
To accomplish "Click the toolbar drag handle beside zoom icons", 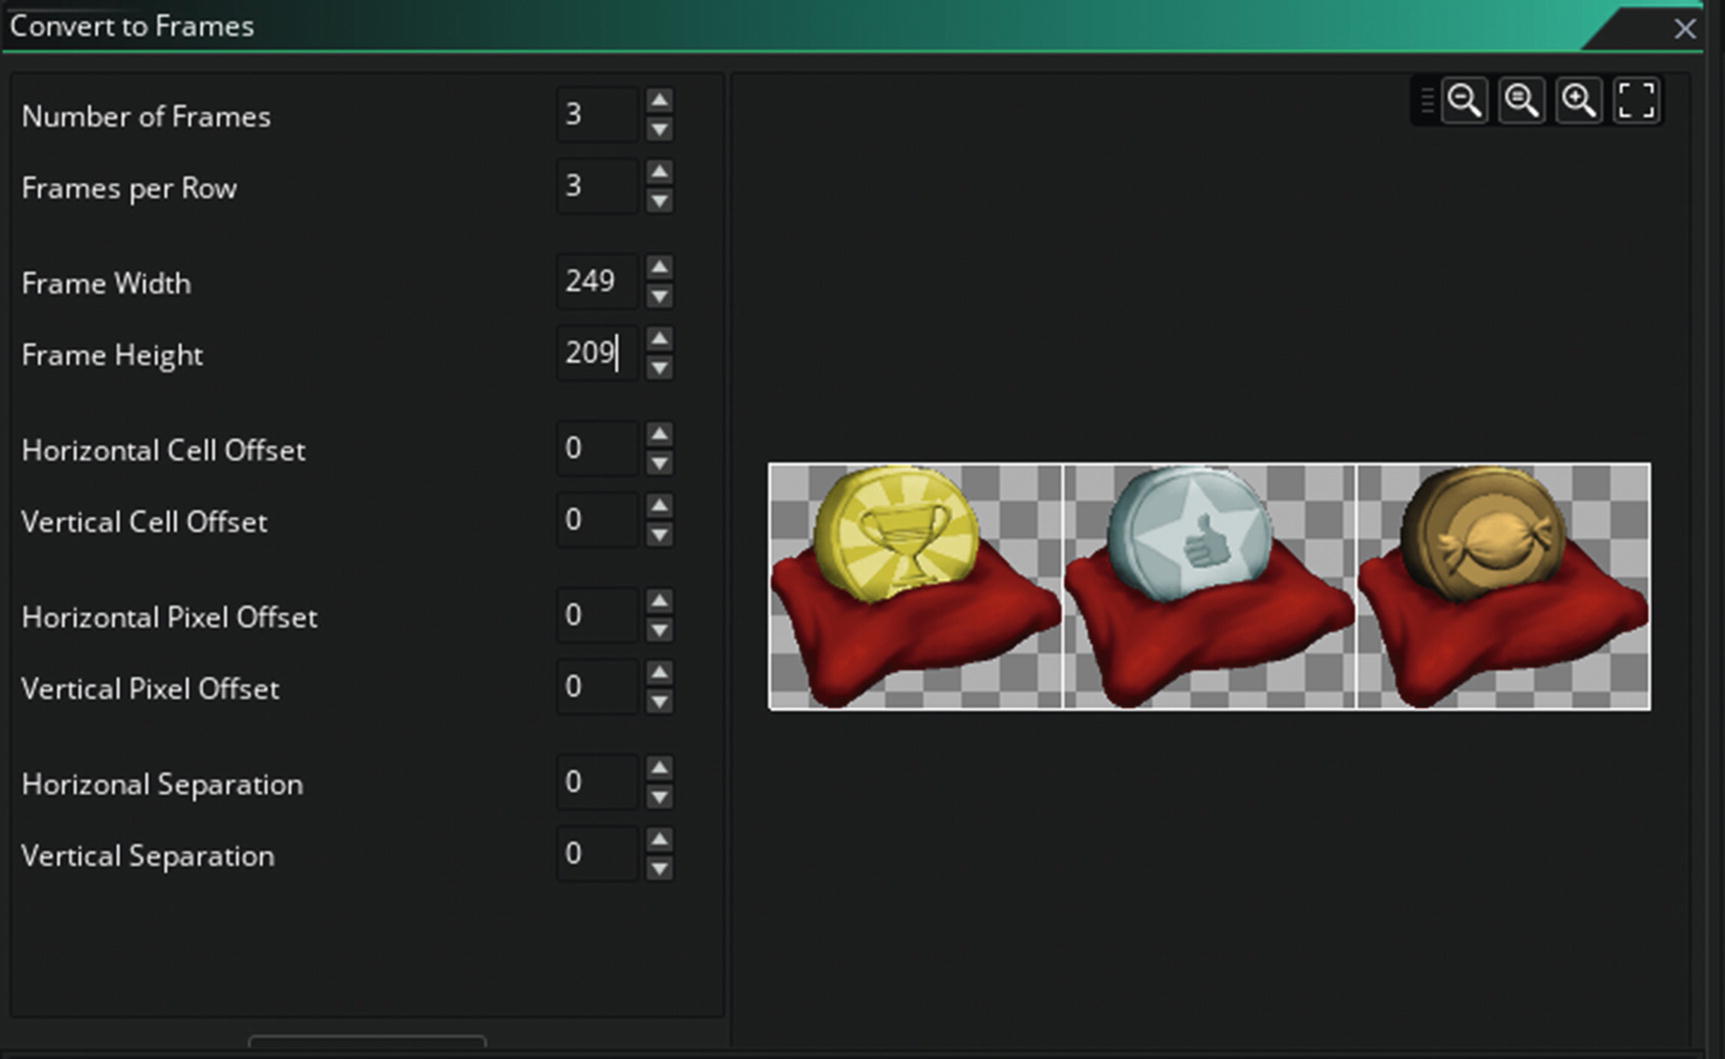I will click(x=1427, y=101).
